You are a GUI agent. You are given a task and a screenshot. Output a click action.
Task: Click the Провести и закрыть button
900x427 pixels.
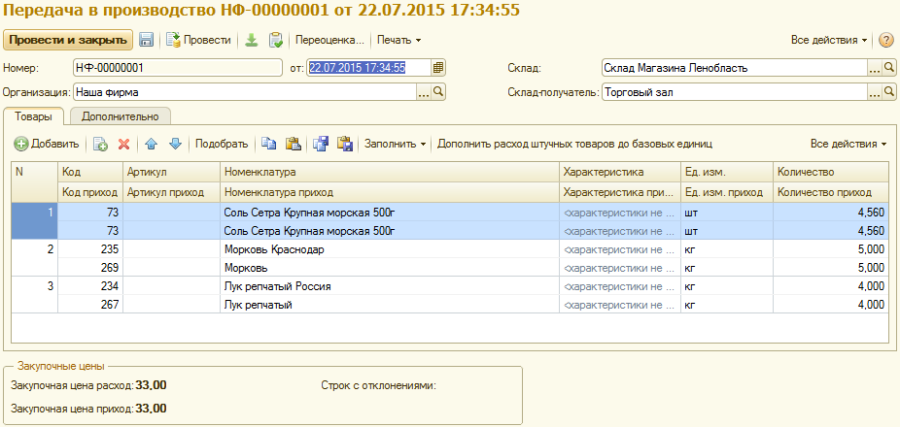[69, 40]
